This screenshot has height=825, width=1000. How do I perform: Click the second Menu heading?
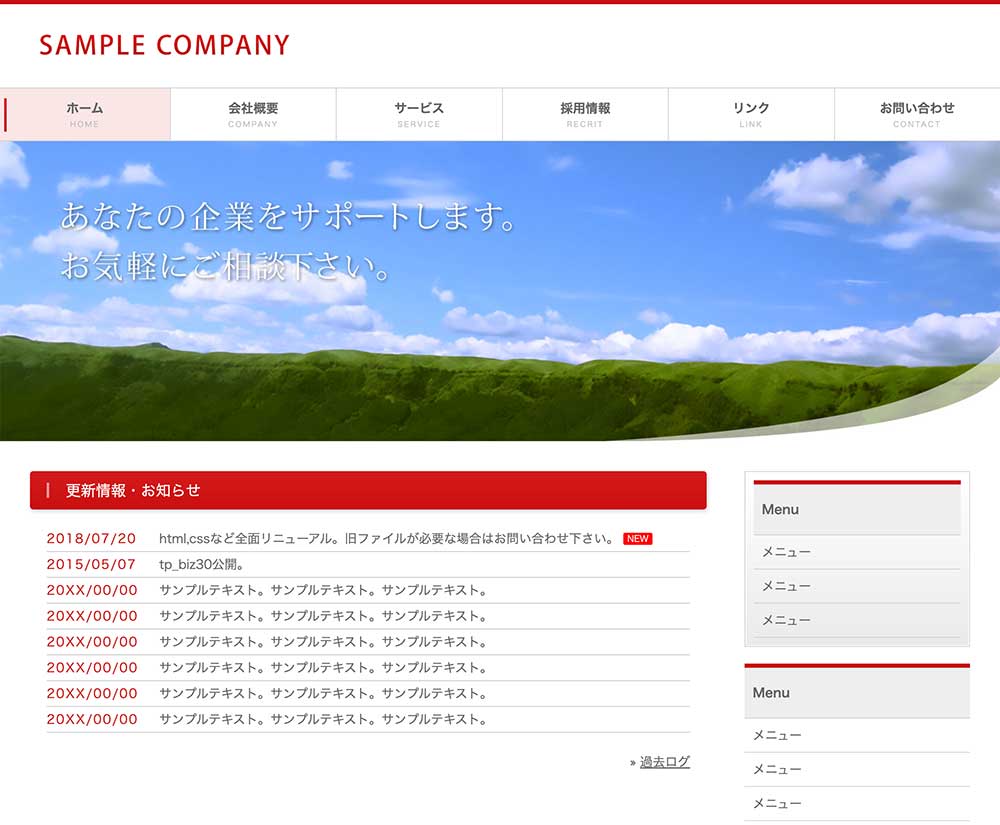[x=857, y=692]
